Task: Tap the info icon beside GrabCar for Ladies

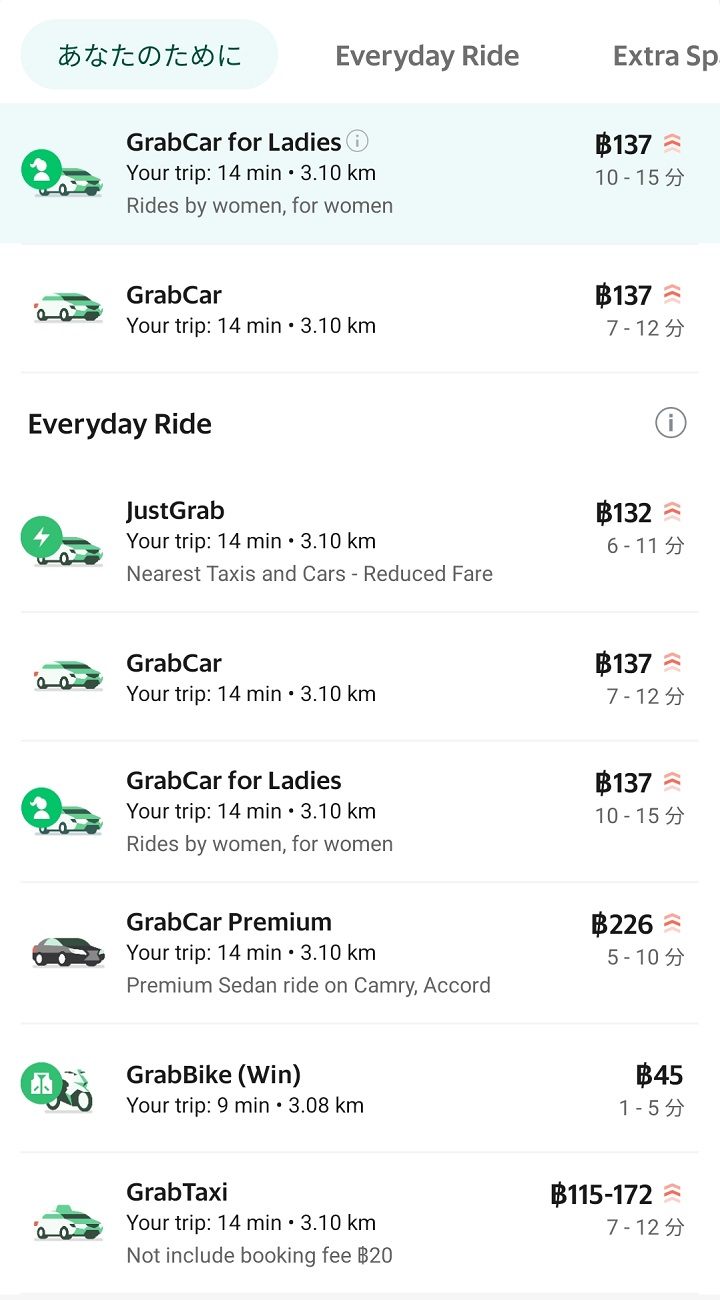Action: pos(357,141)
